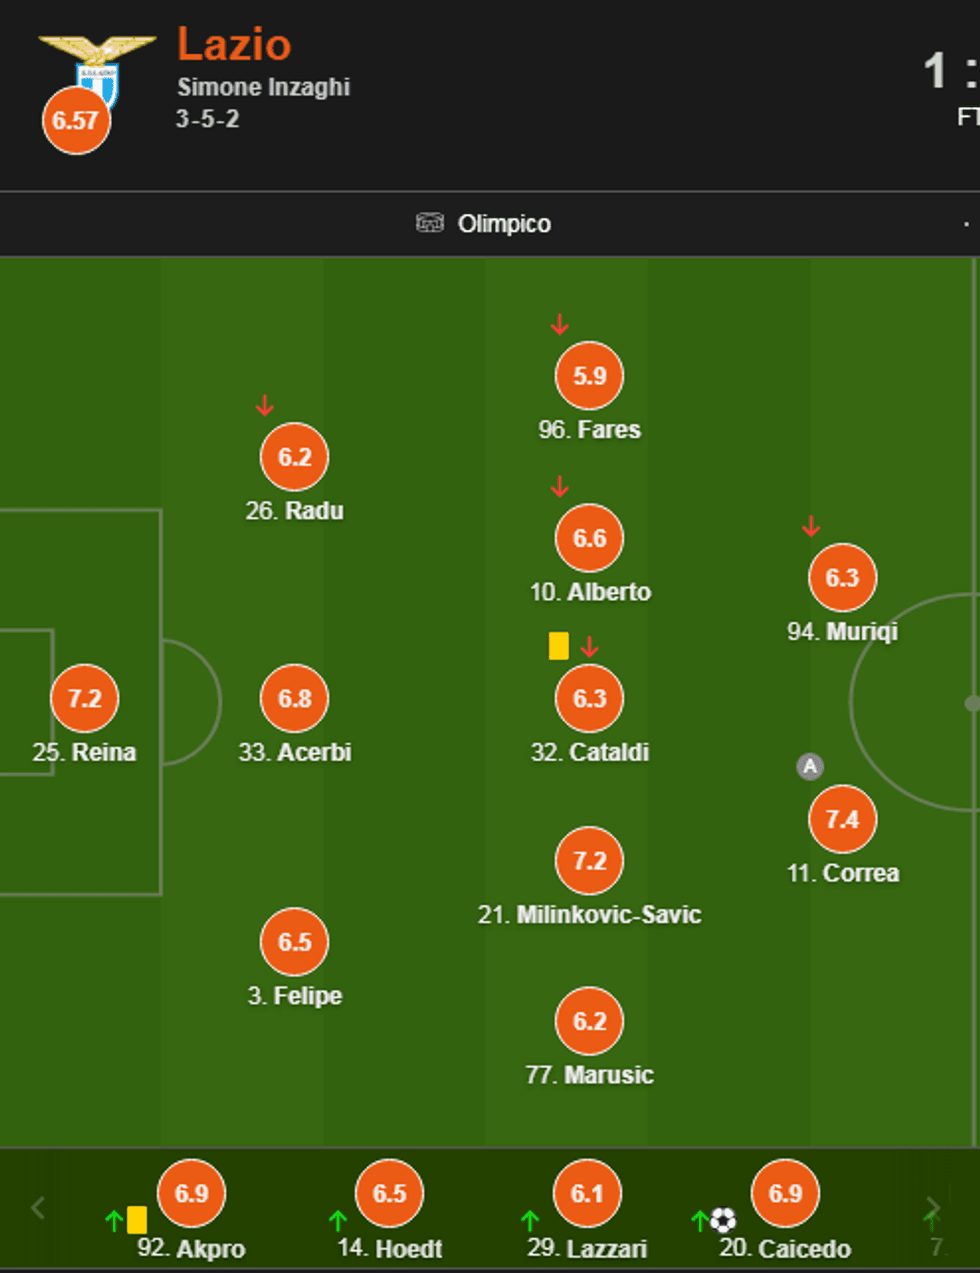The width and height of the screenshot is (980, 1273).
Task: Click Felipe's 6.5 rating circle
Action: coord(295,942)
